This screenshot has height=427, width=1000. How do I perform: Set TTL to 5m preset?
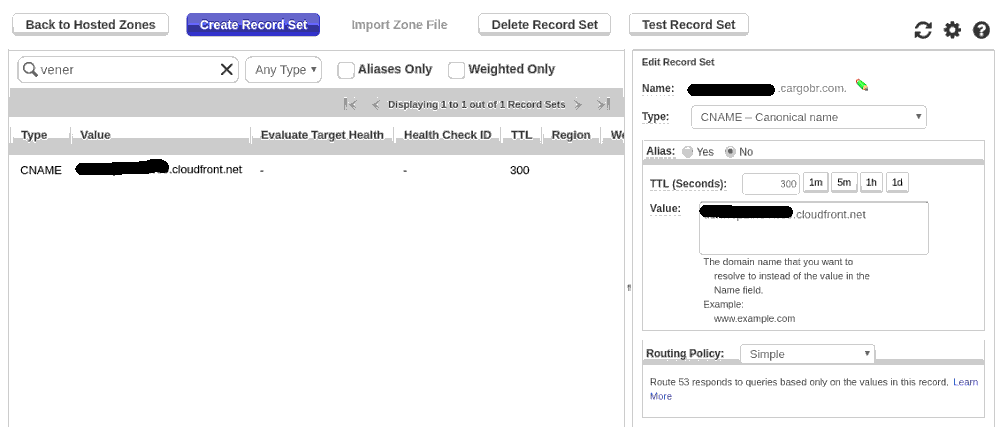click(x=843, y=183)
